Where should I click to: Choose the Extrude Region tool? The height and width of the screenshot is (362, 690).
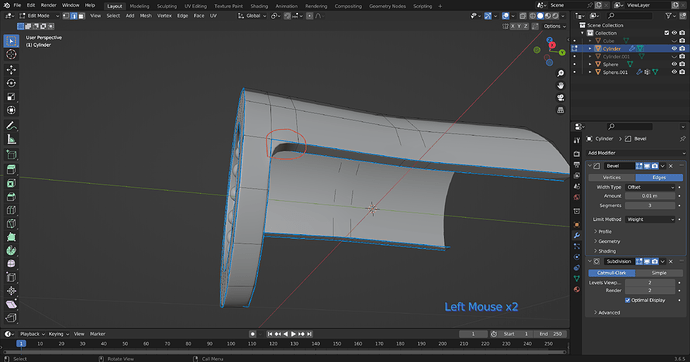point(11,169)
